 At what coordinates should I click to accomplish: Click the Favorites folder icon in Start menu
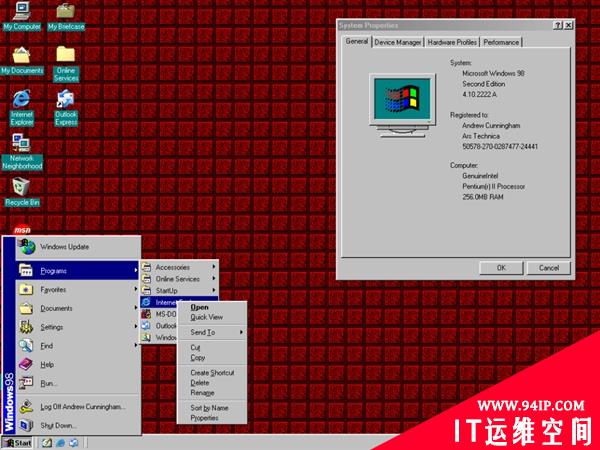click(26, 289)
